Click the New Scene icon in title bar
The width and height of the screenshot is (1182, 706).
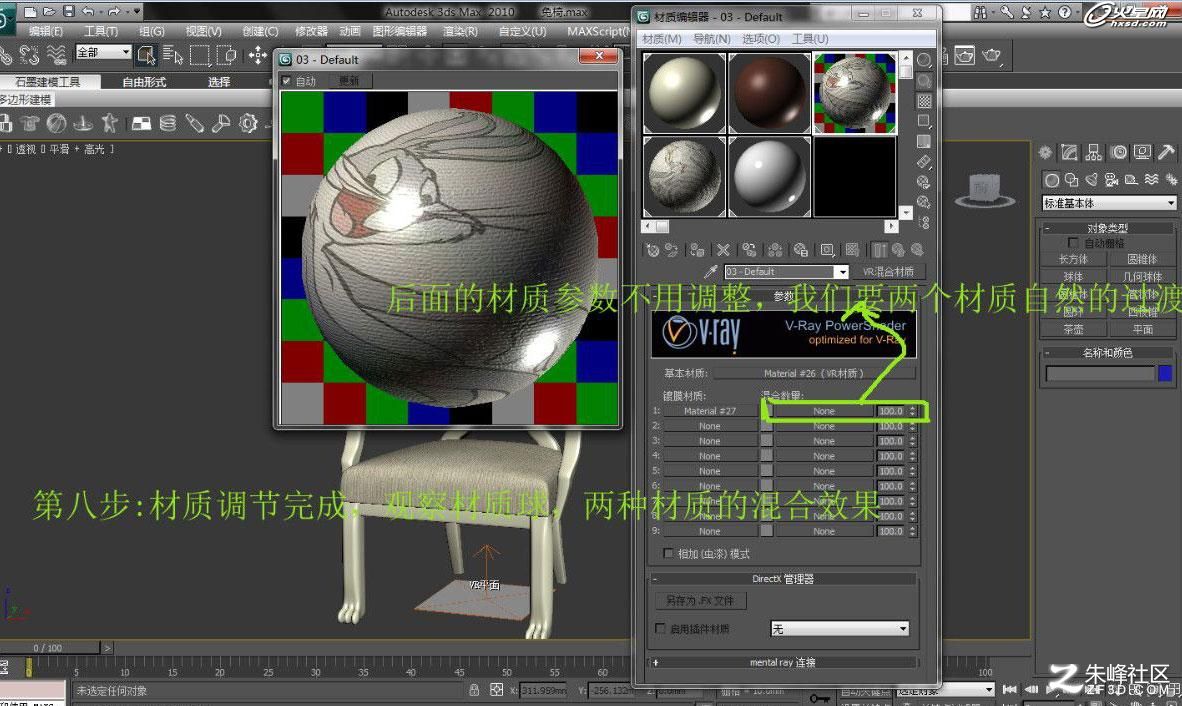click(x=30, y=11)
